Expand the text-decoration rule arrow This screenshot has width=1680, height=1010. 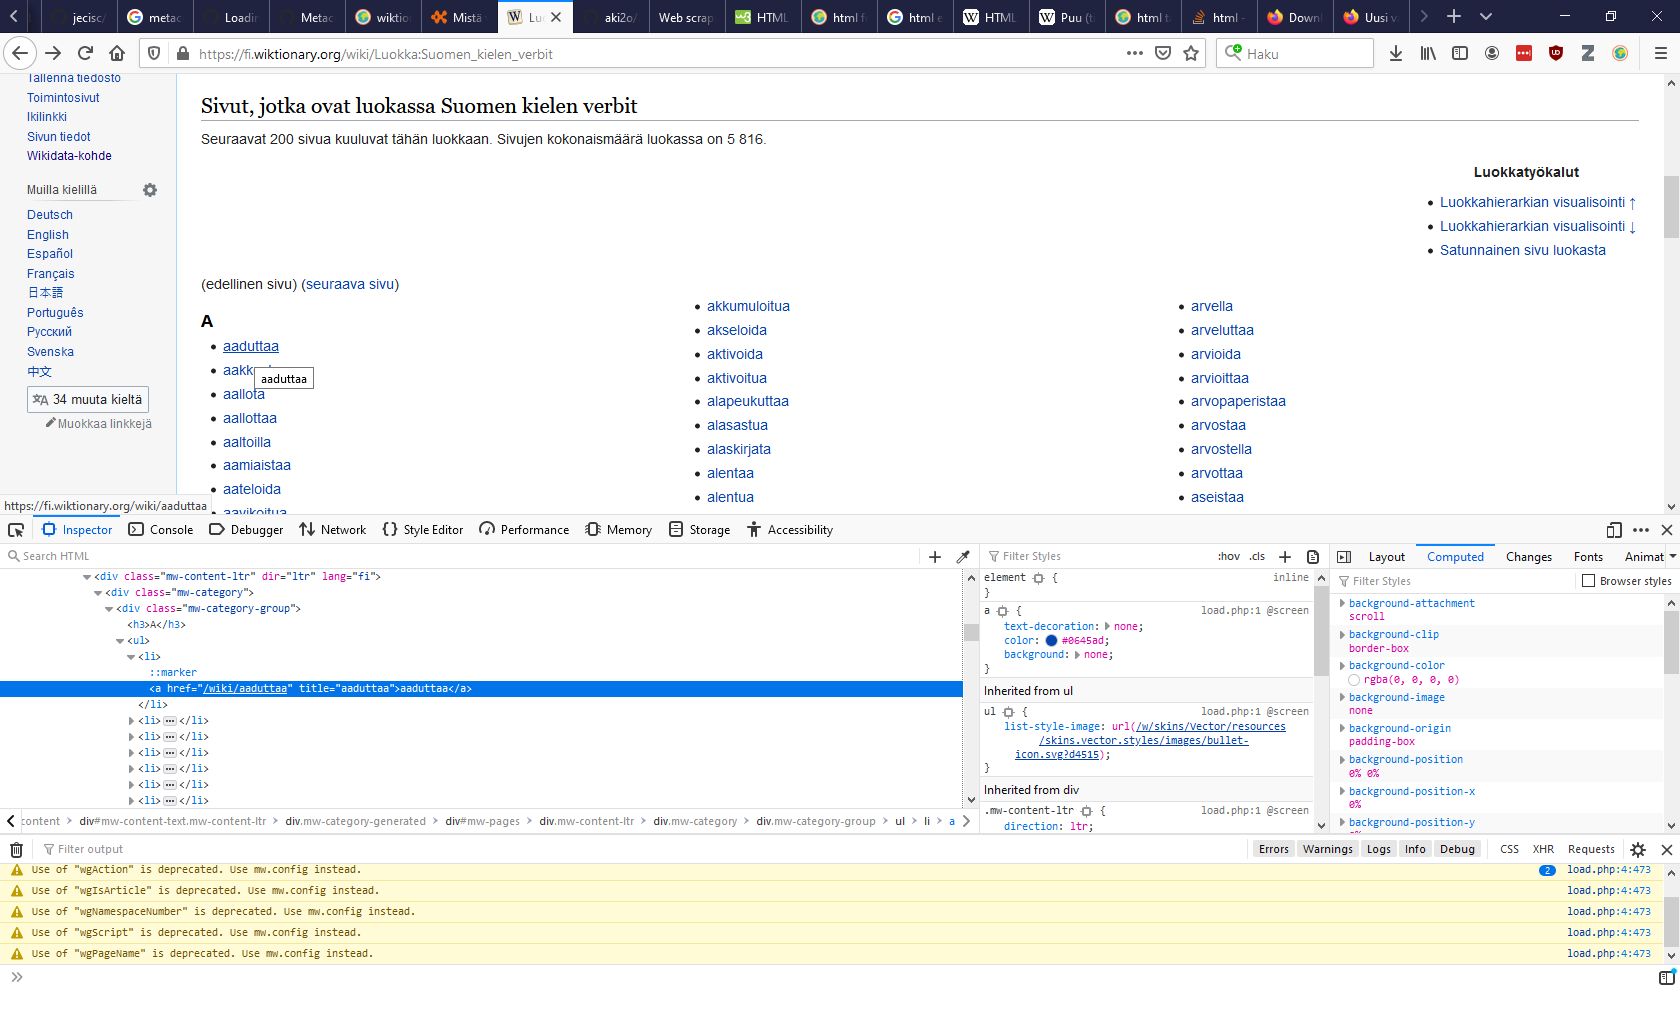(1107, 627)
